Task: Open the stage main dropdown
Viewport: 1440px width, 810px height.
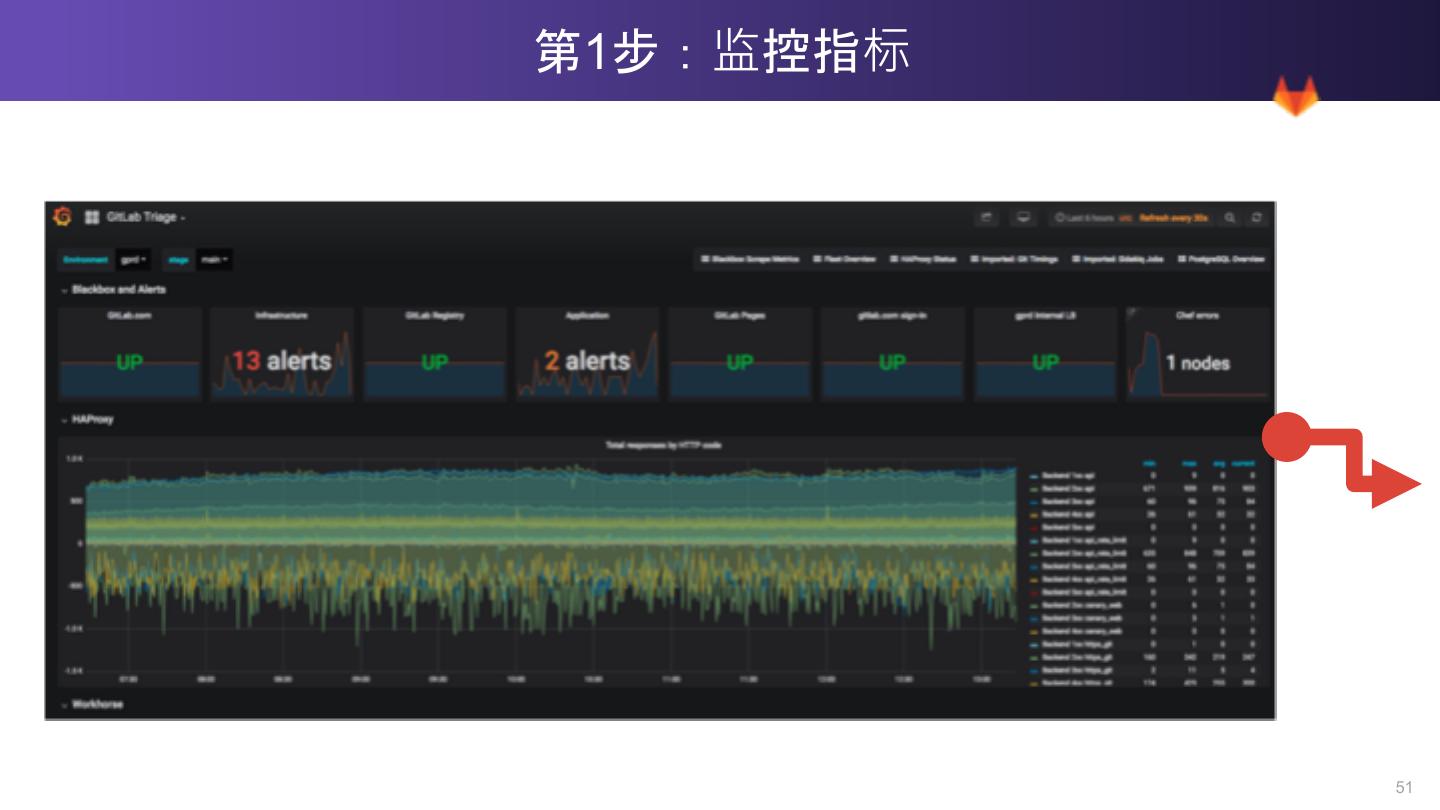Action: point(214,260)
